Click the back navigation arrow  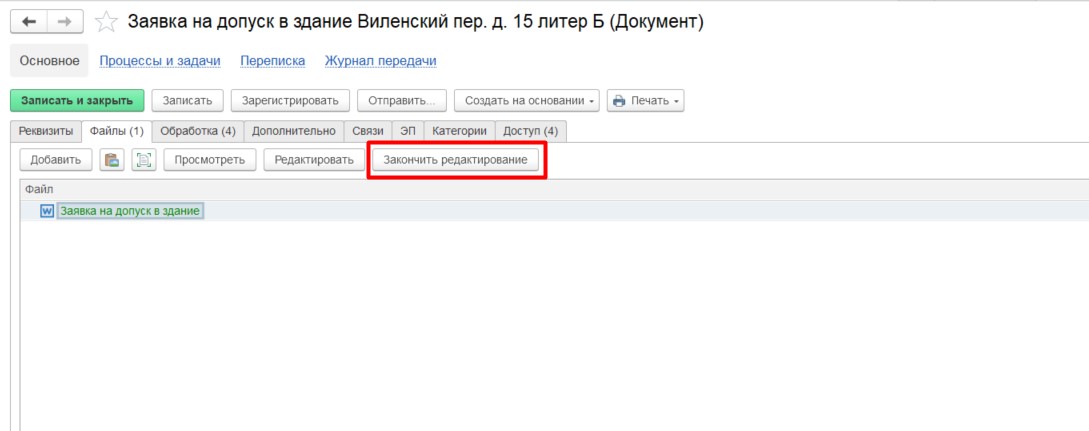pos(29,22)
